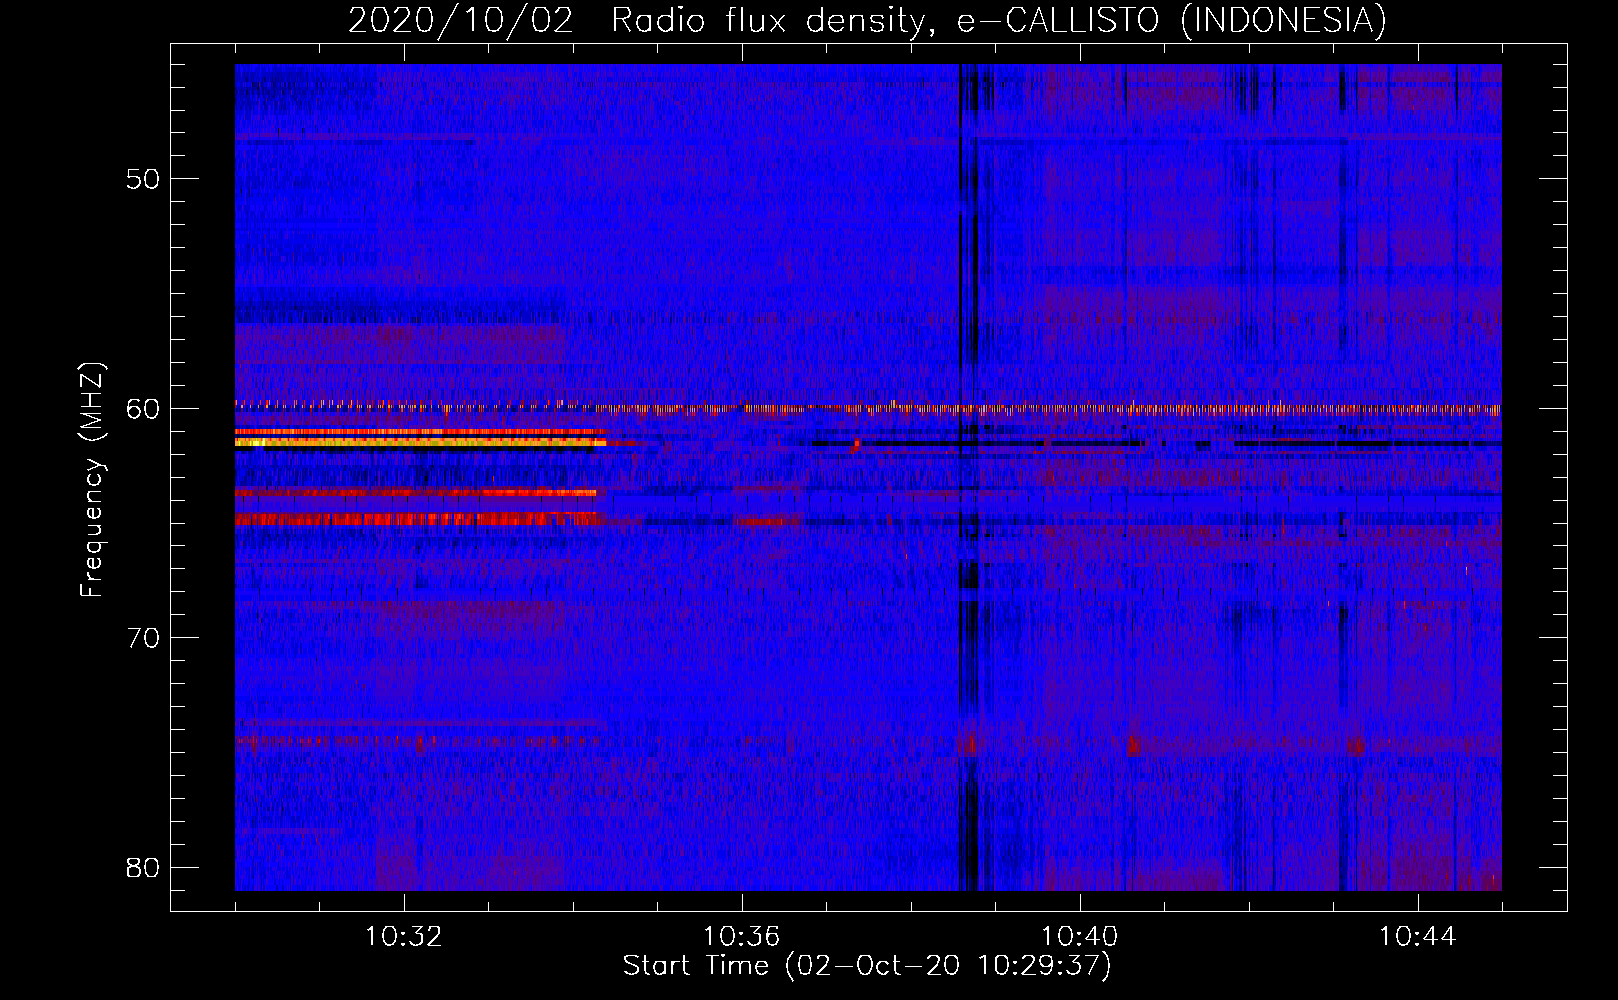Click the "Start Time (02-Oct-20 10:29:37)" label
Screen dimensions: 1618x1000
(x=867, y=966)
